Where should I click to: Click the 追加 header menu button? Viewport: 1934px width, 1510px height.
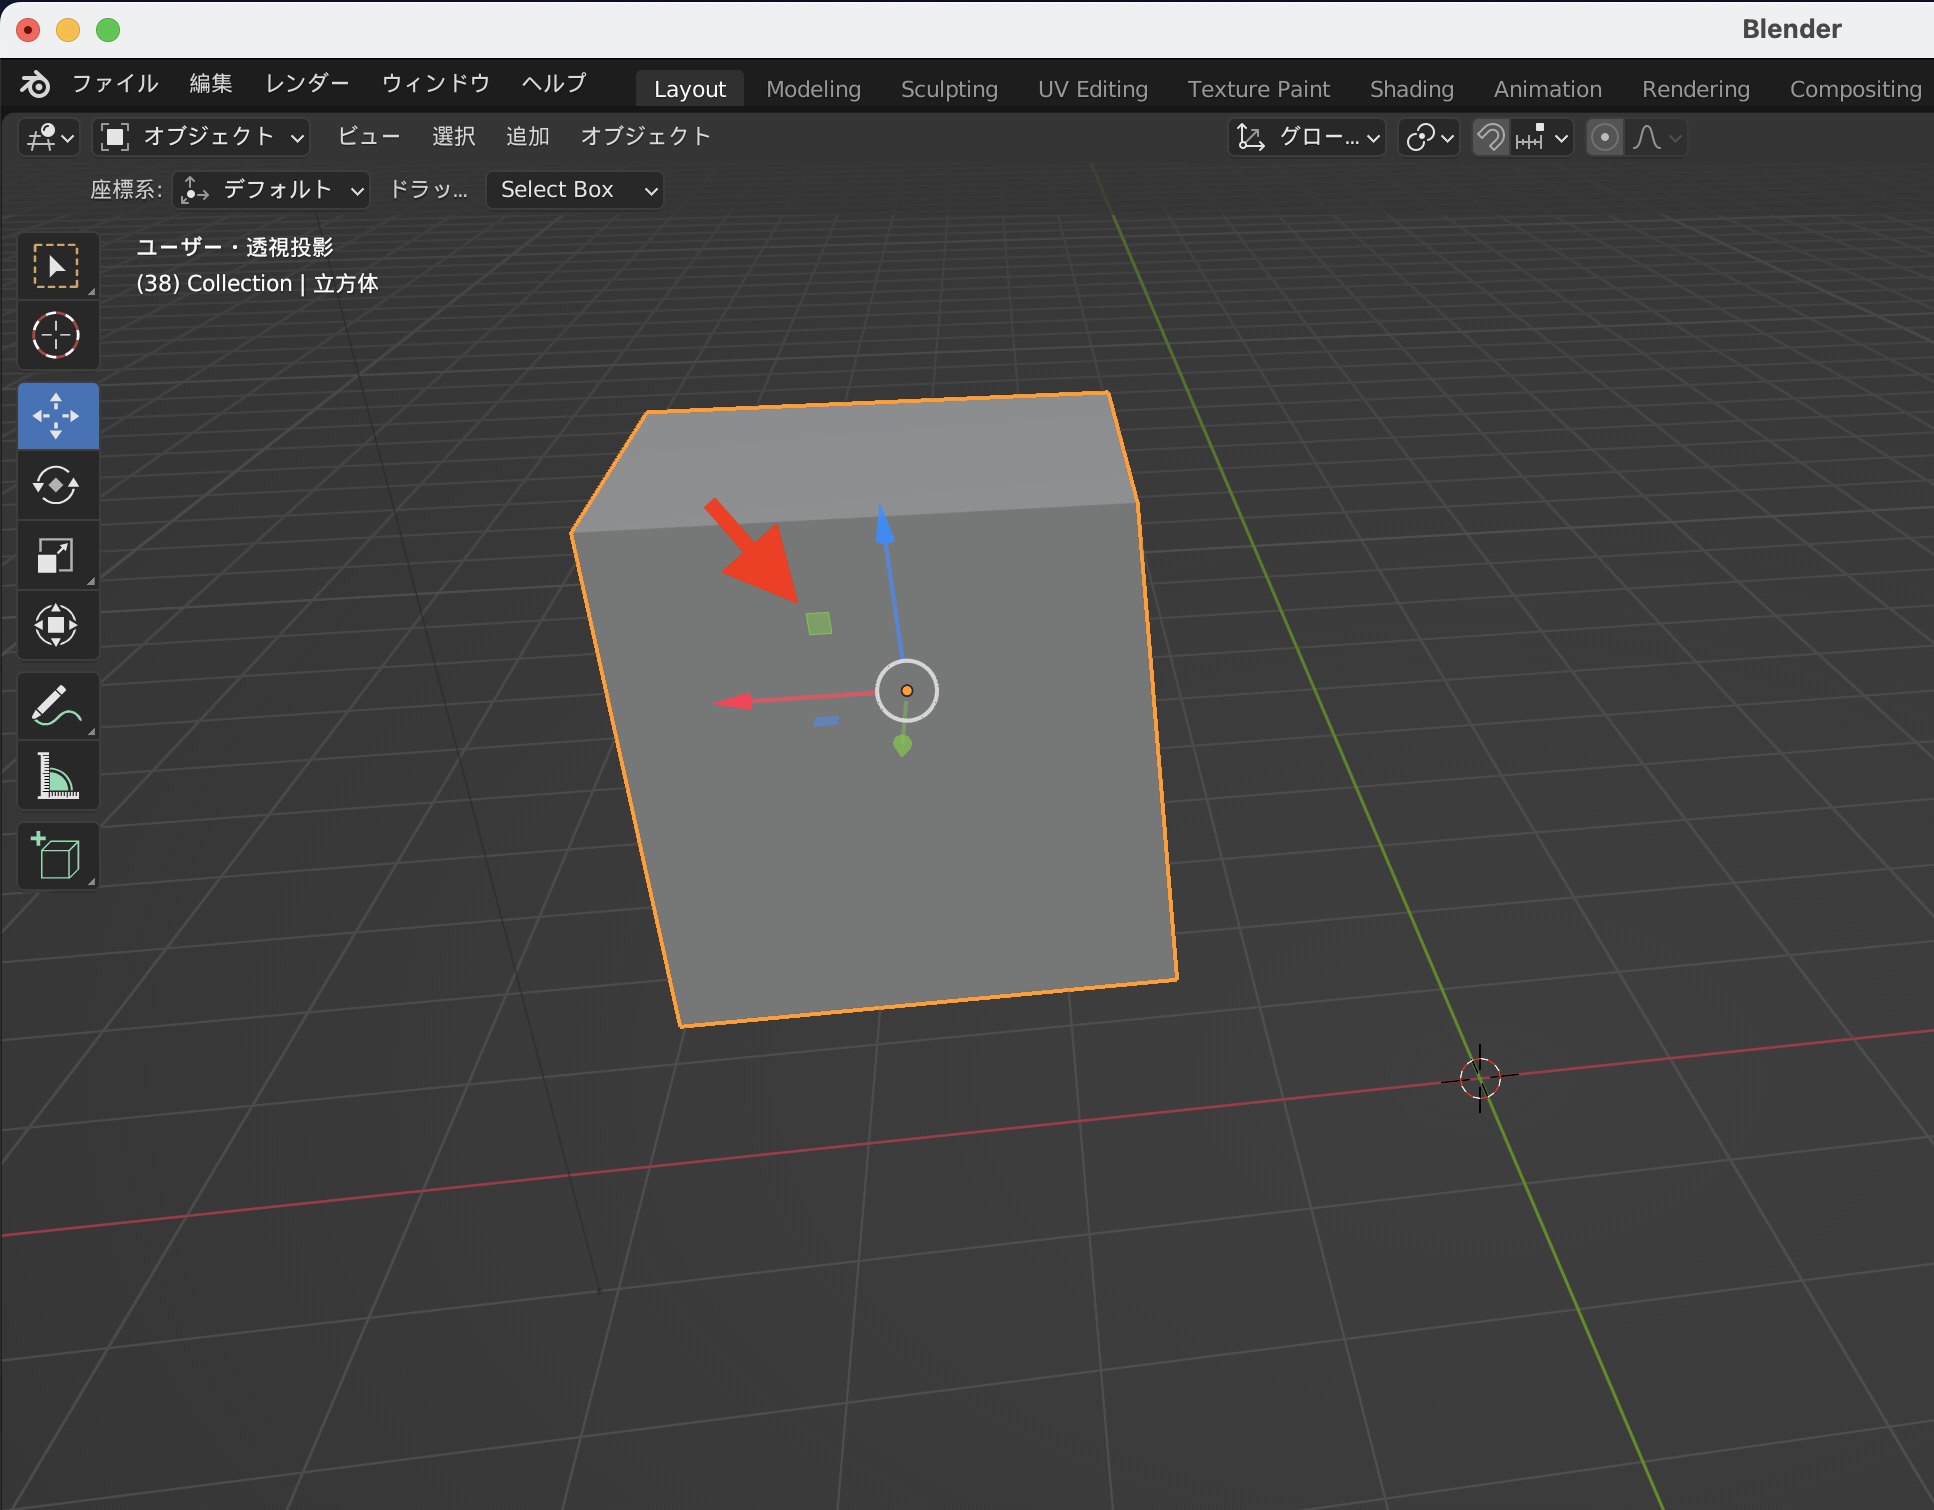[527, 137]
